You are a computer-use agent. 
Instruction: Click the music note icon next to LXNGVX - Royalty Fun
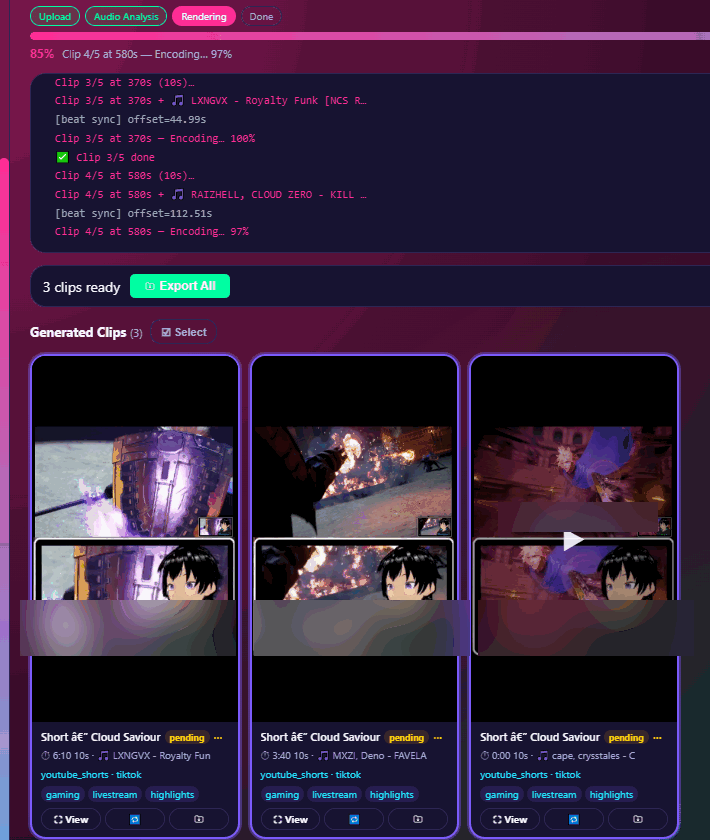click(x=104, y=756)
